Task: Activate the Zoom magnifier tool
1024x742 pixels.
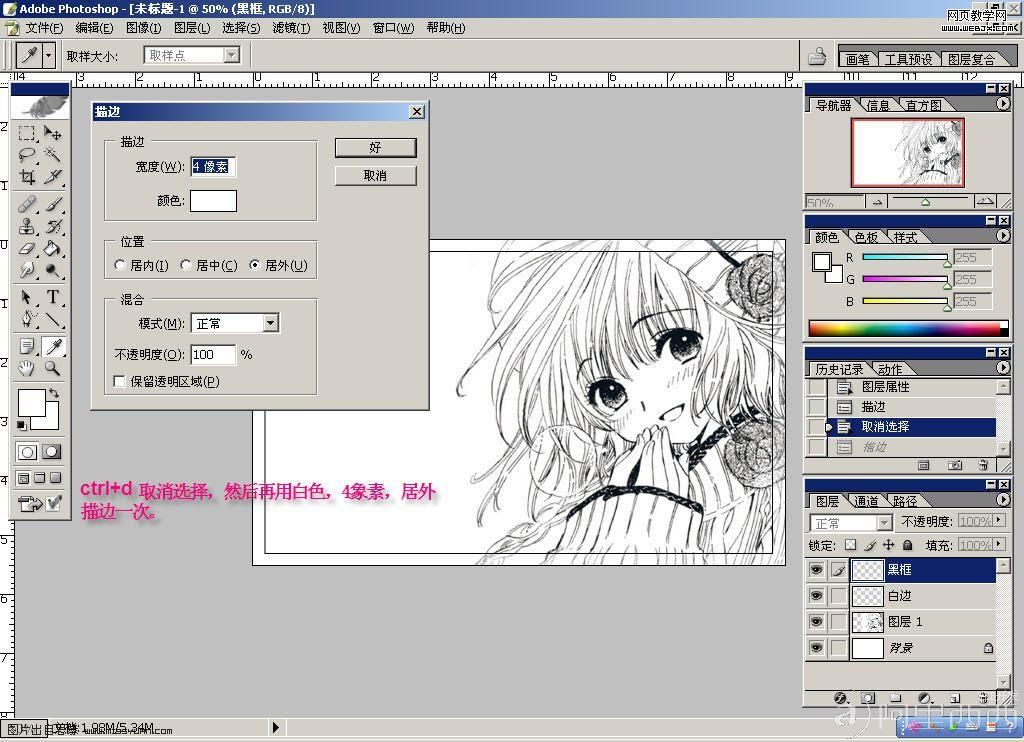Action: click(x=52, y=368)
